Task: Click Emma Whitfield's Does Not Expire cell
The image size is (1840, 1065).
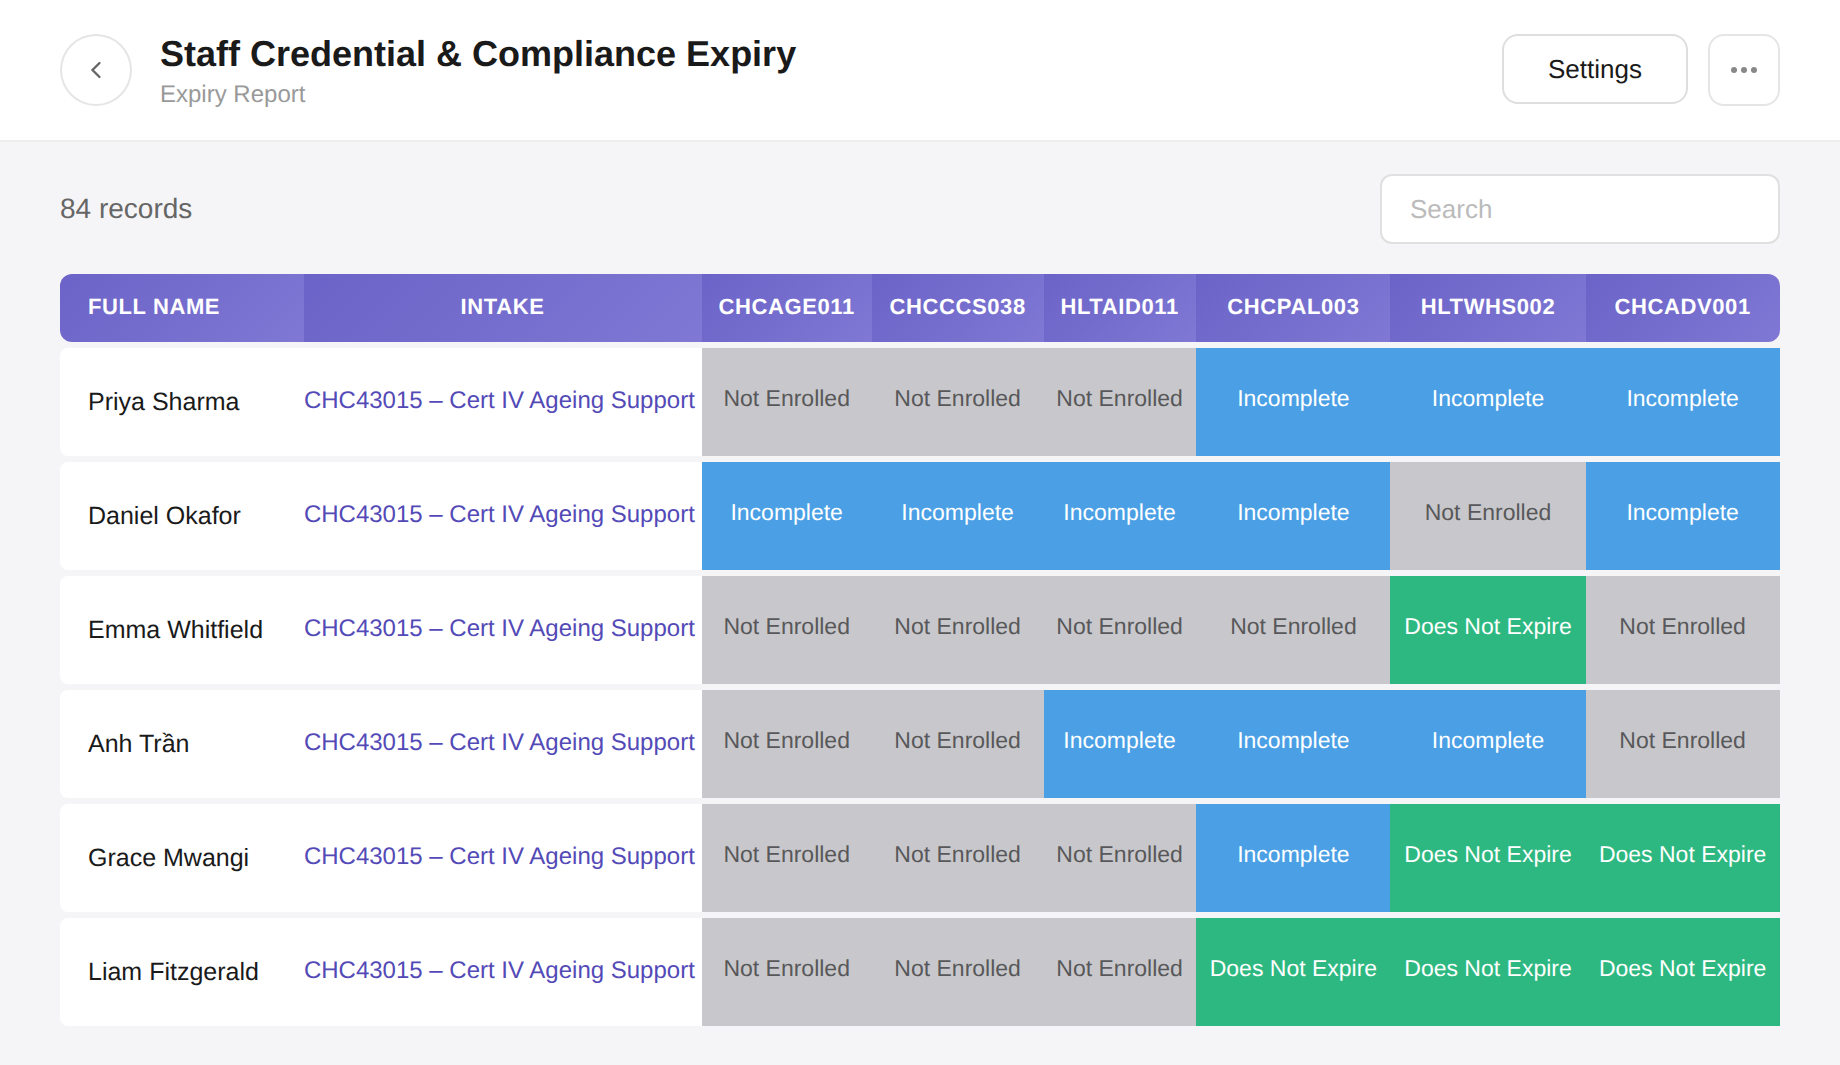Action: click(1487, 630)
